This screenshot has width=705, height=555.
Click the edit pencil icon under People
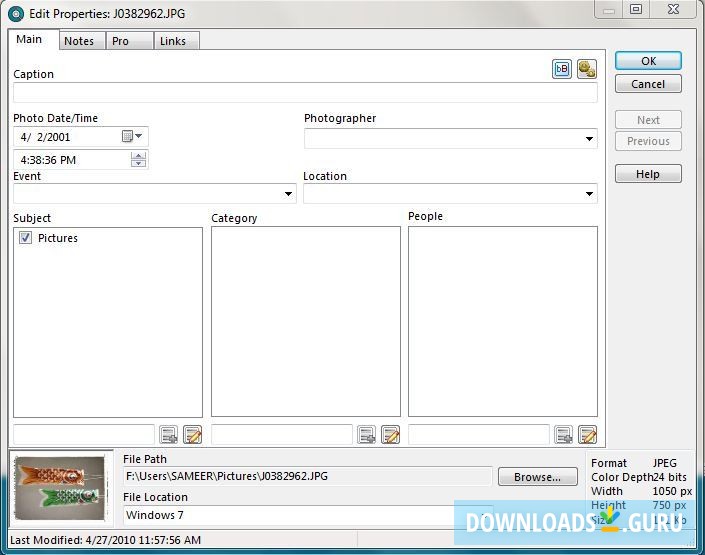[587, 434]
